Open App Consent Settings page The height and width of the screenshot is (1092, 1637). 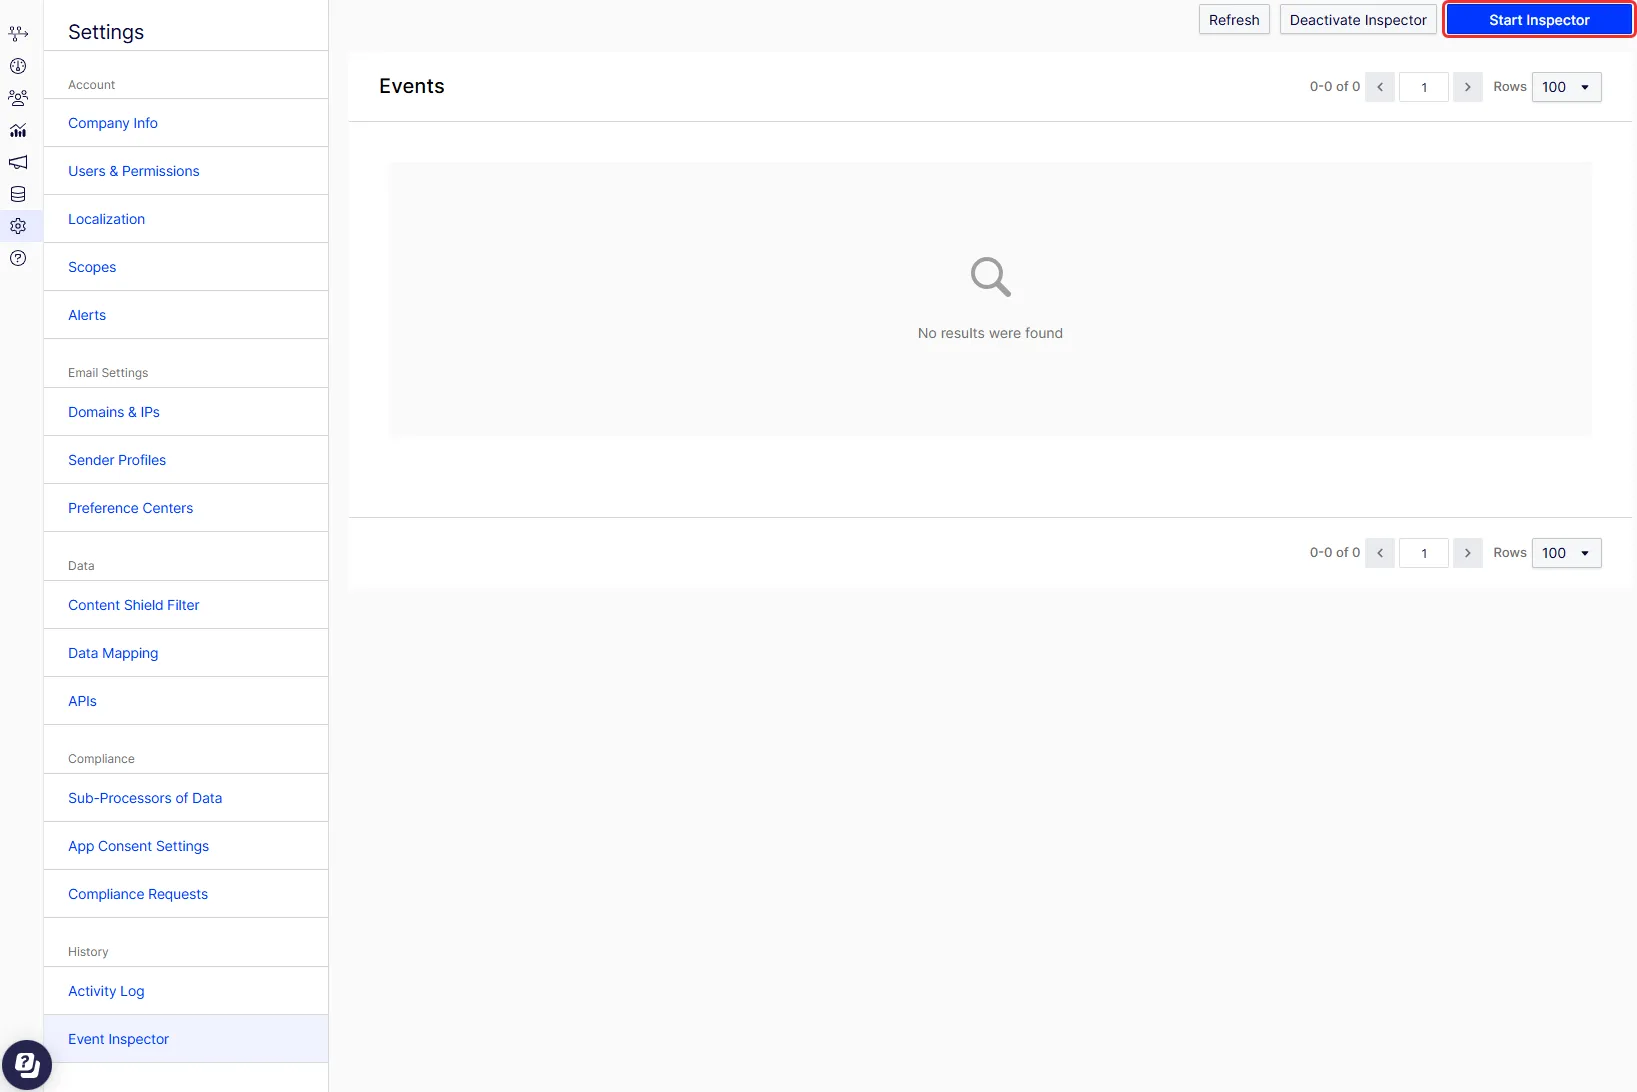tap(186, 846)
